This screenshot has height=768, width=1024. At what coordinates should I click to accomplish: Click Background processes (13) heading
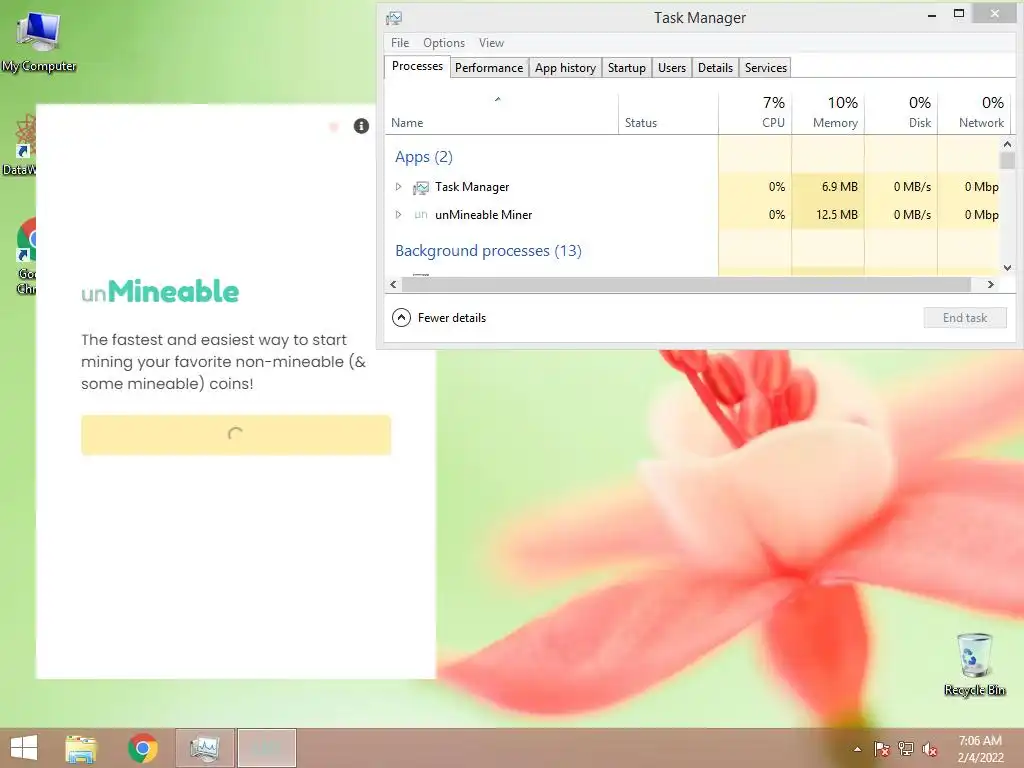(488, 251)
